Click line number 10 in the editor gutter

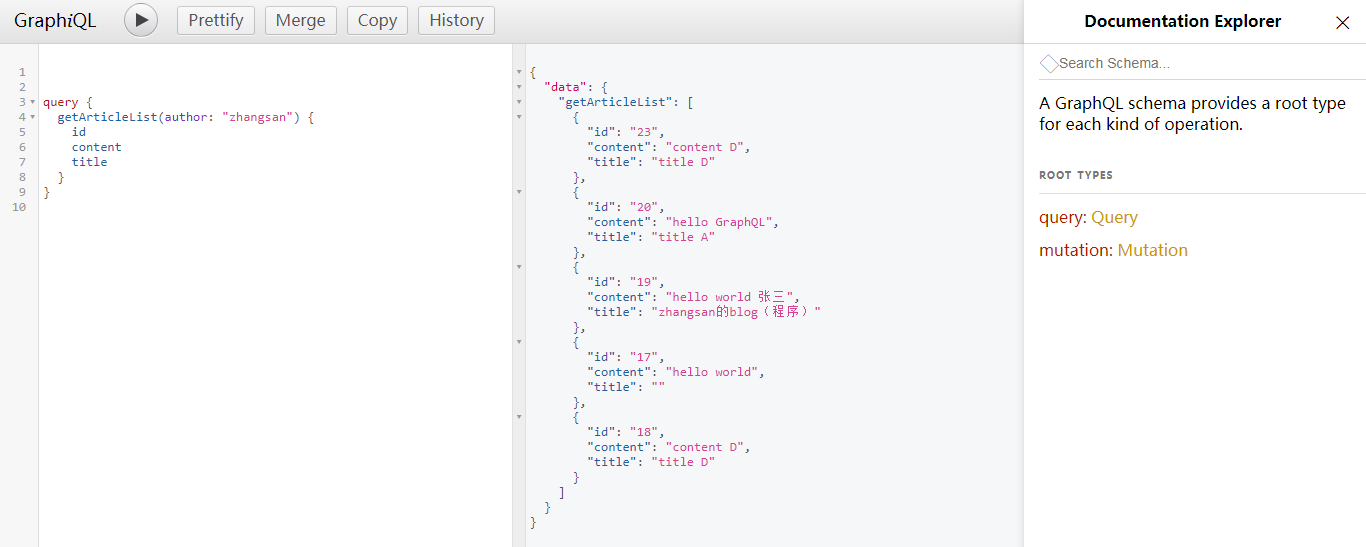pyautogui.click(x=19, y=207)
